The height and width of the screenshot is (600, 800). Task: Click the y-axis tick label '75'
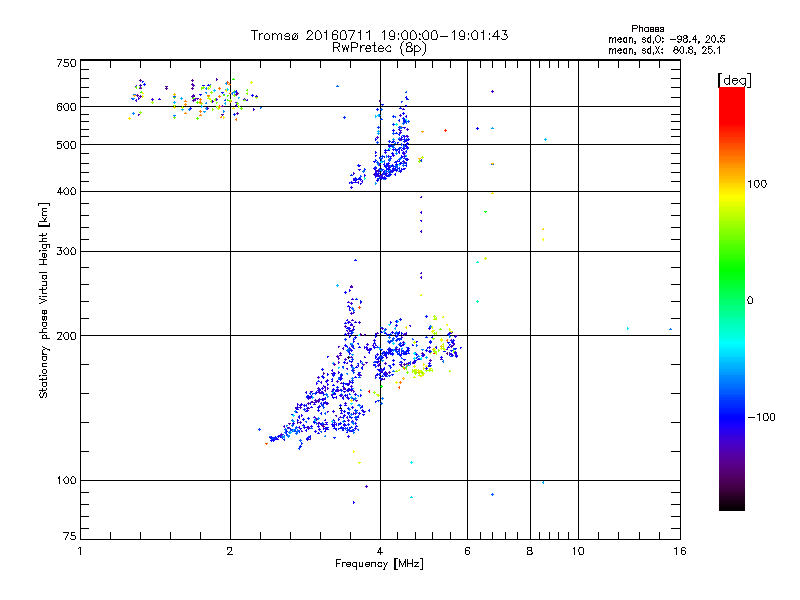tap(70, 536)
